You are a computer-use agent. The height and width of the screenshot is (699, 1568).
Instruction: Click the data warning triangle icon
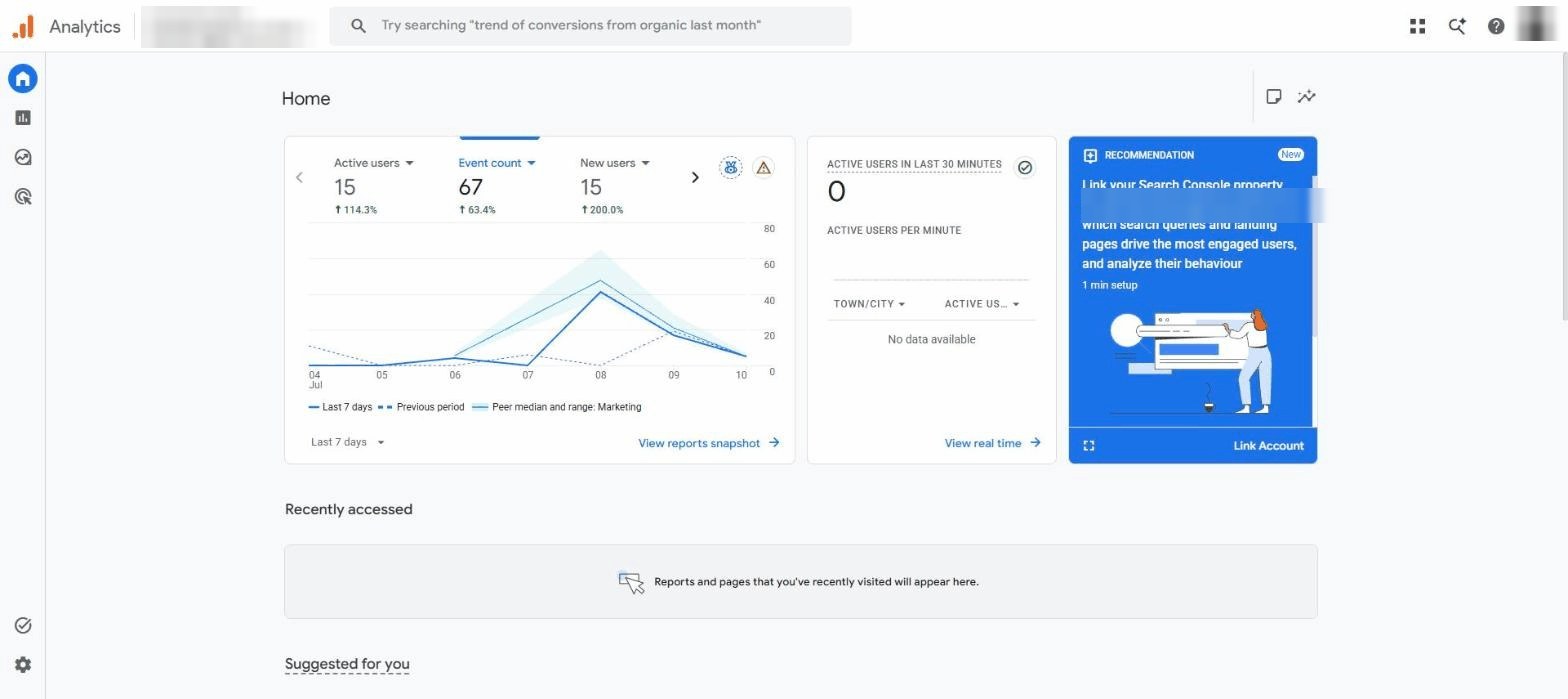pyautogui.click(x=764, y=167)
